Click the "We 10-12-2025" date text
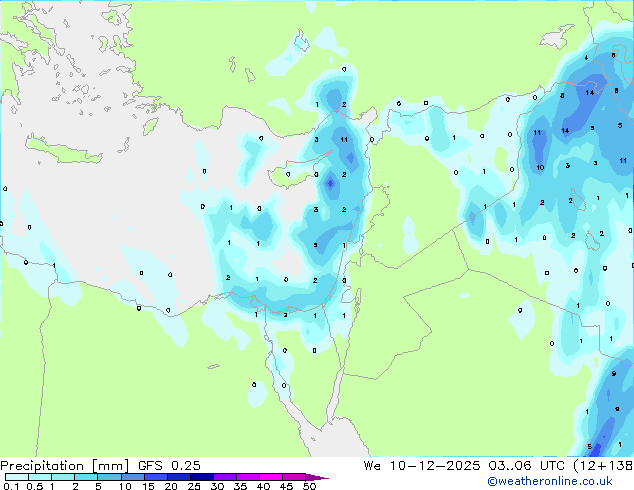 click(422, 466)
